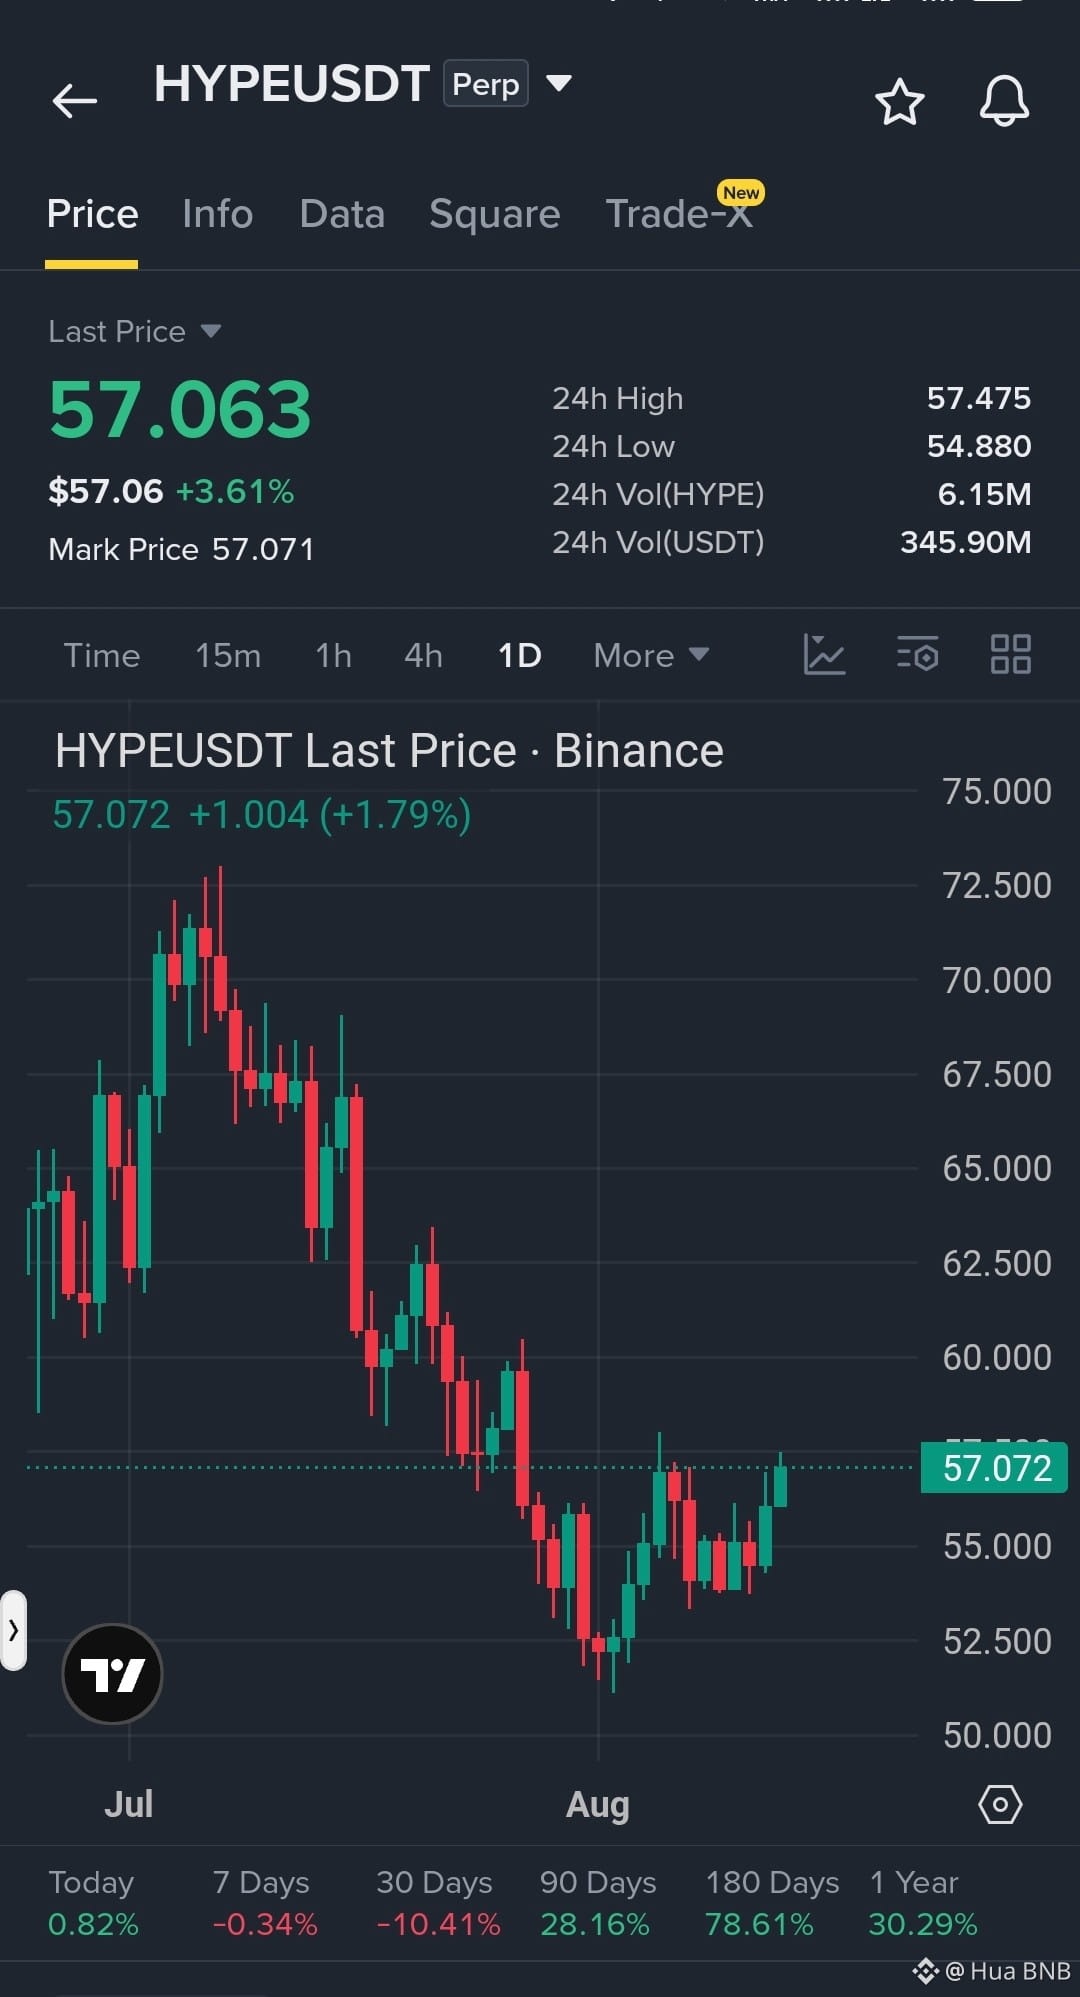Tap the Aug date axis label
The image size is (1080, 1997).
pos(598,1805)
